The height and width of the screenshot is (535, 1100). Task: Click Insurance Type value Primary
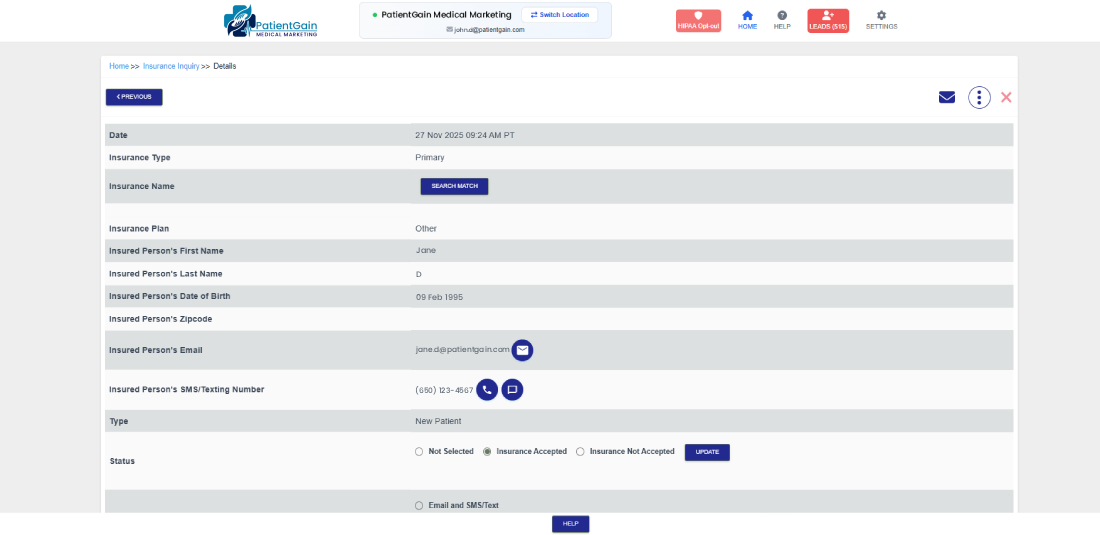[x=429, y=158]
